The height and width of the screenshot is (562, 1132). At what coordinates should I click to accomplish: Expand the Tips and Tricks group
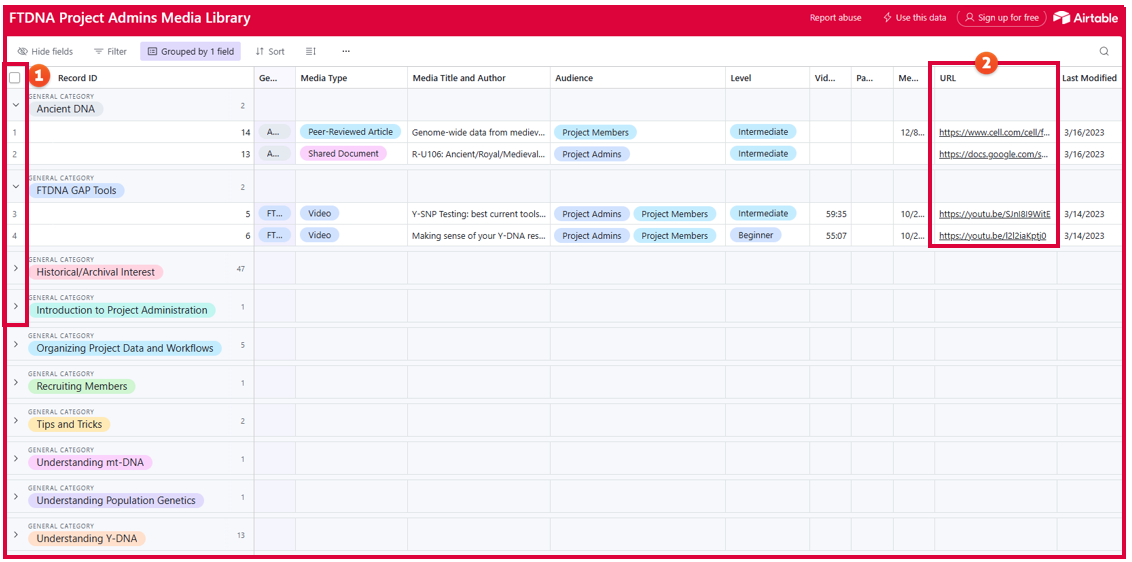[x=16, y=420]
